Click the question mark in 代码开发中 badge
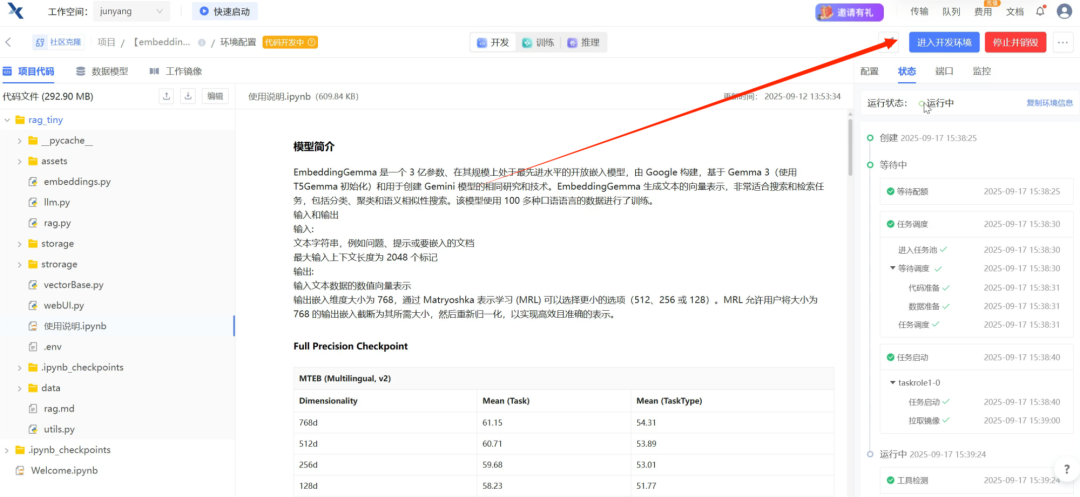The height and width of the screenshot is (497, 1080). pos(312,43)
